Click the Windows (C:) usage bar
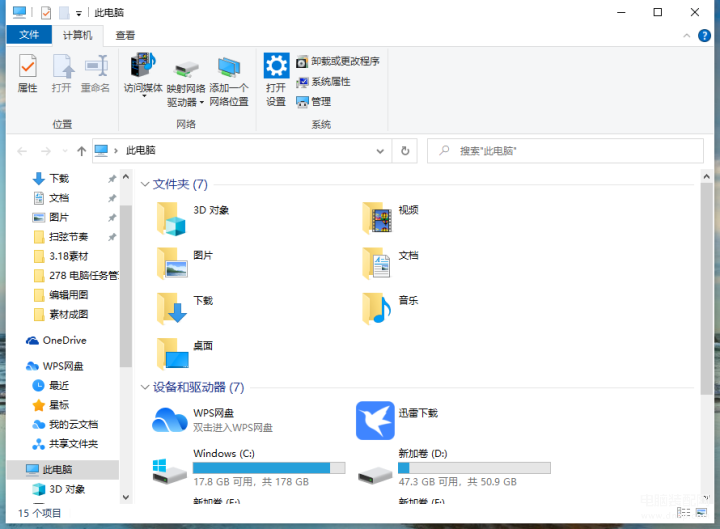The width and height of the screenshot is (720, 529). click(269, 468)
